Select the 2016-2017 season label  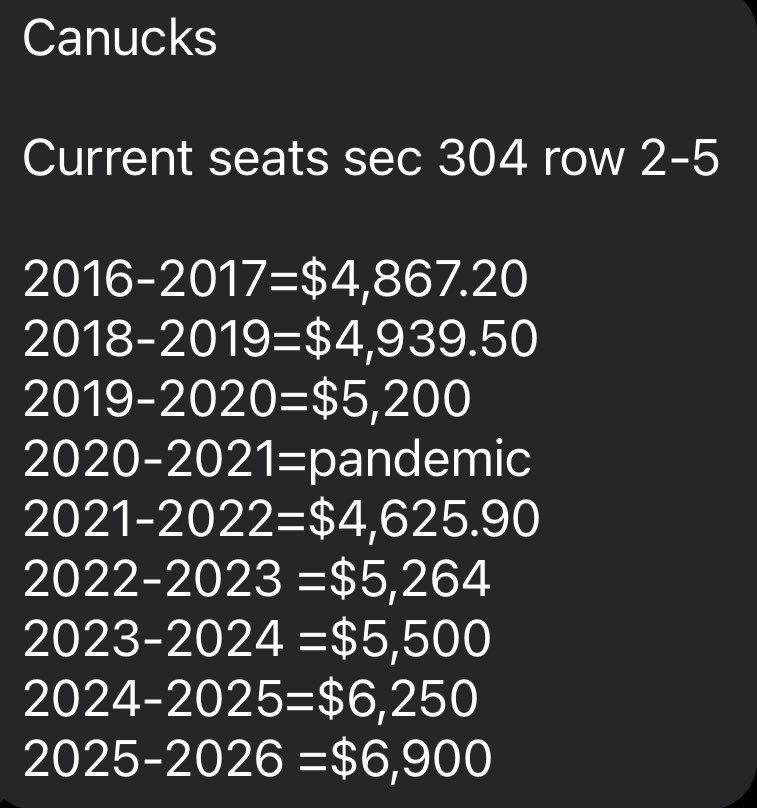point(145,279)
